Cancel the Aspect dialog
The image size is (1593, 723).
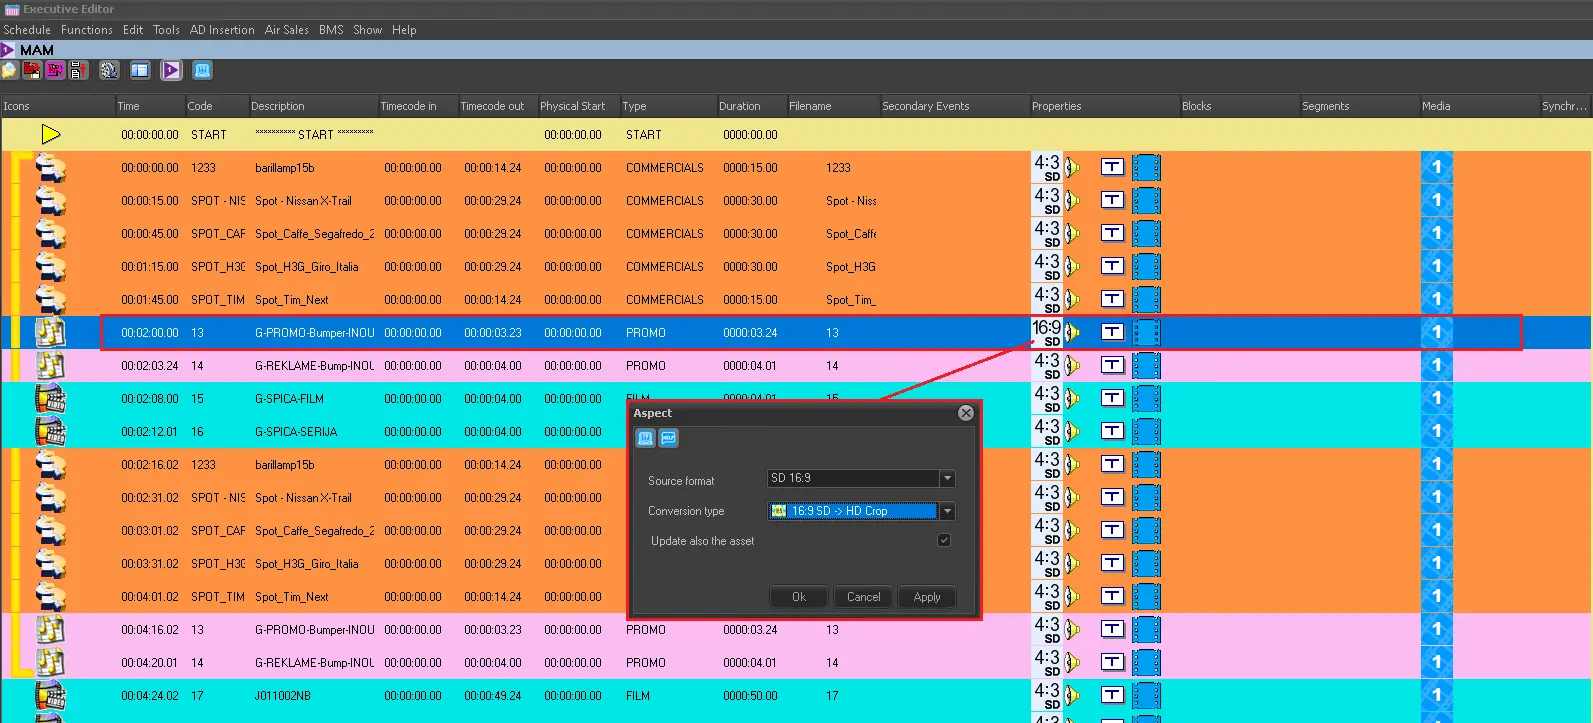(863, 597)
